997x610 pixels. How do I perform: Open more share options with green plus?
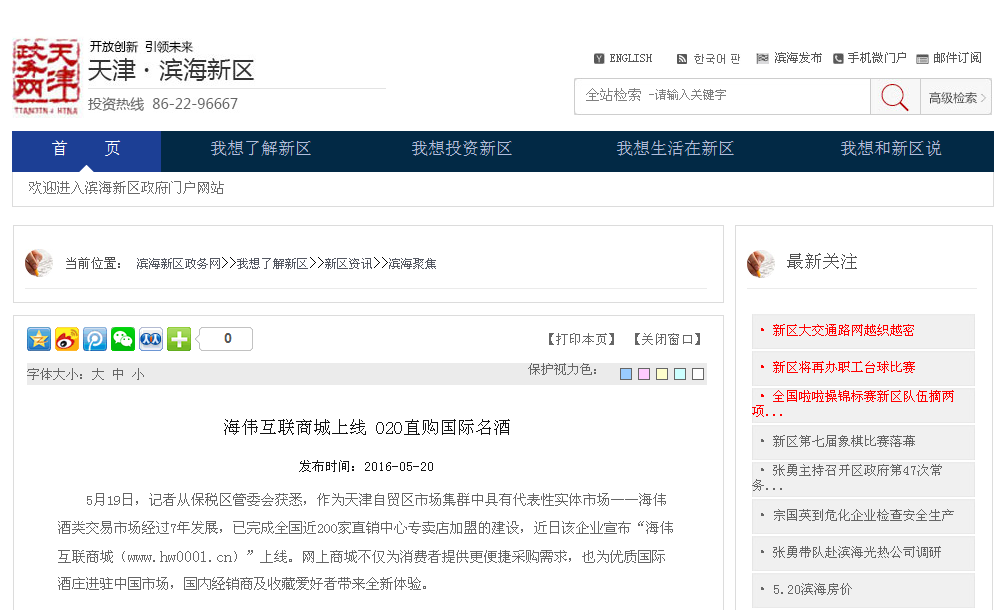tap(179, 339)
